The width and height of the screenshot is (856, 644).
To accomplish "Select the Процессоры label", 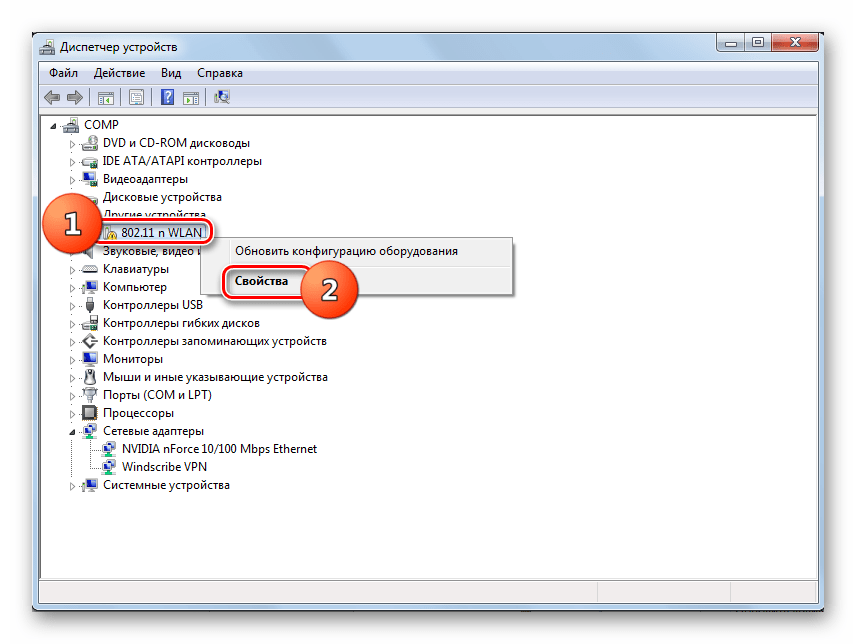I will [x=138, y=413].
